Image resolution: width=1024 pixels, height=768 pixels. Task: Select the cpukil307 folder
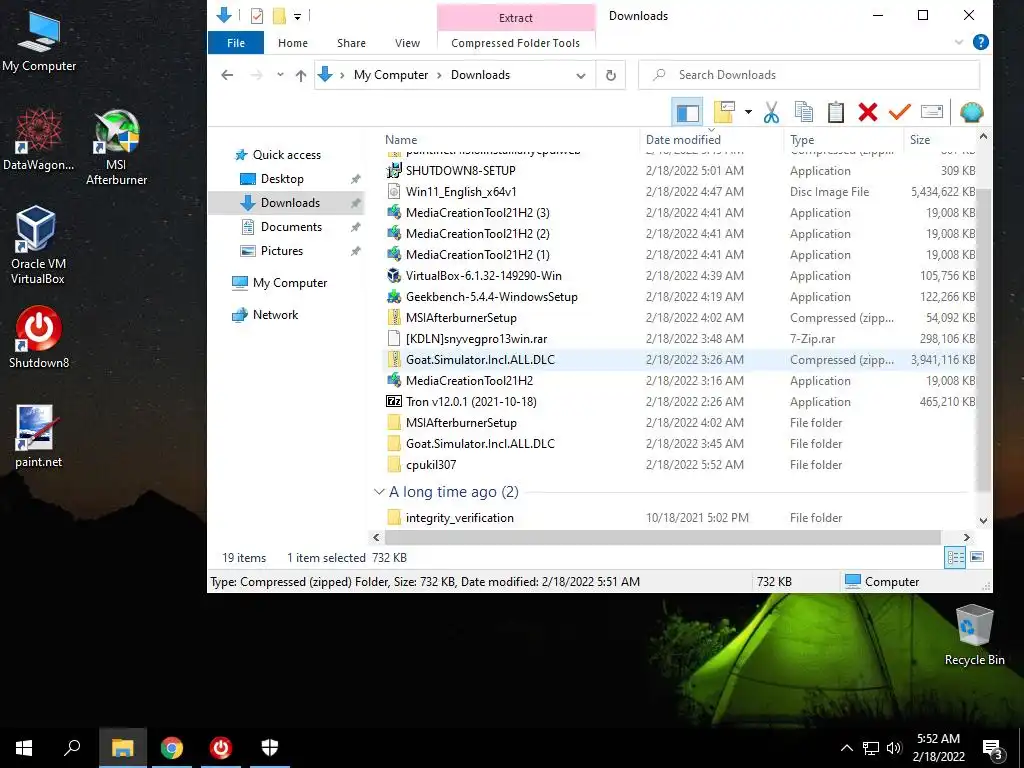[x=431, y=465]
